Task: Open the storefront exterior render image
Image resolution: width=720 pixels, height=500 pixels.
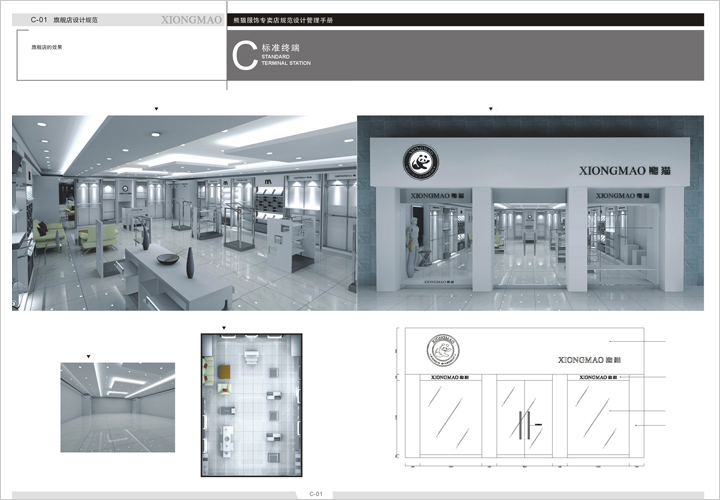Action: point(530,213)
